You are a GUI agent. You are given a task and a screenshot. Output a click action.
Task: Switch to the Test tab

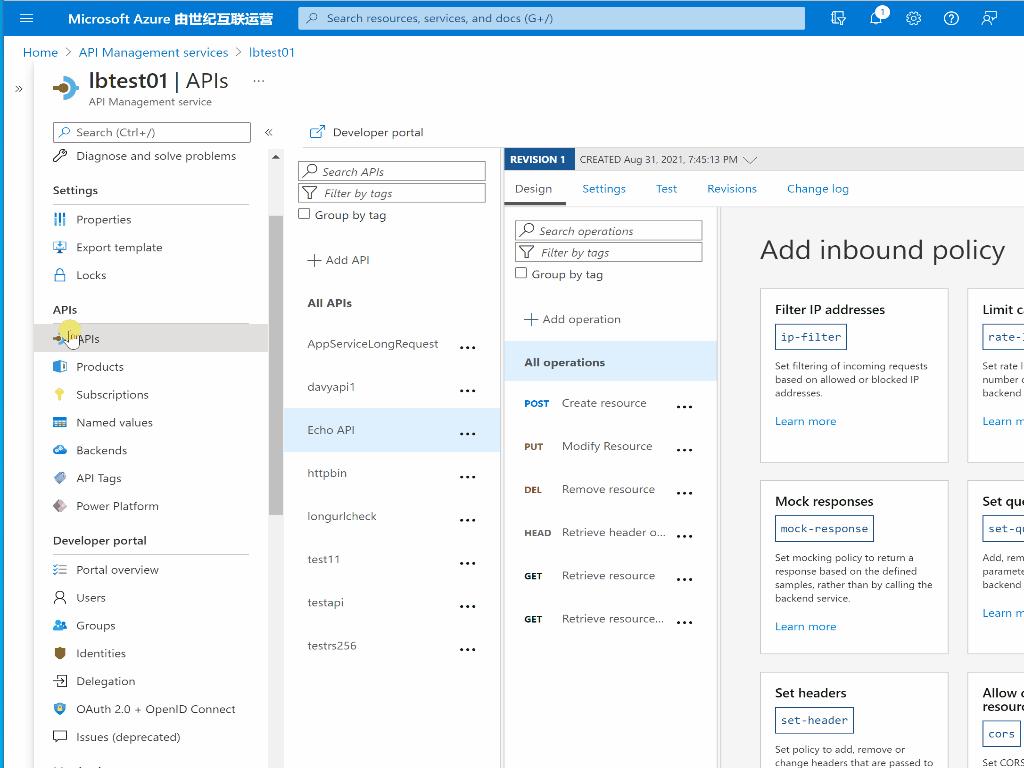666,188
